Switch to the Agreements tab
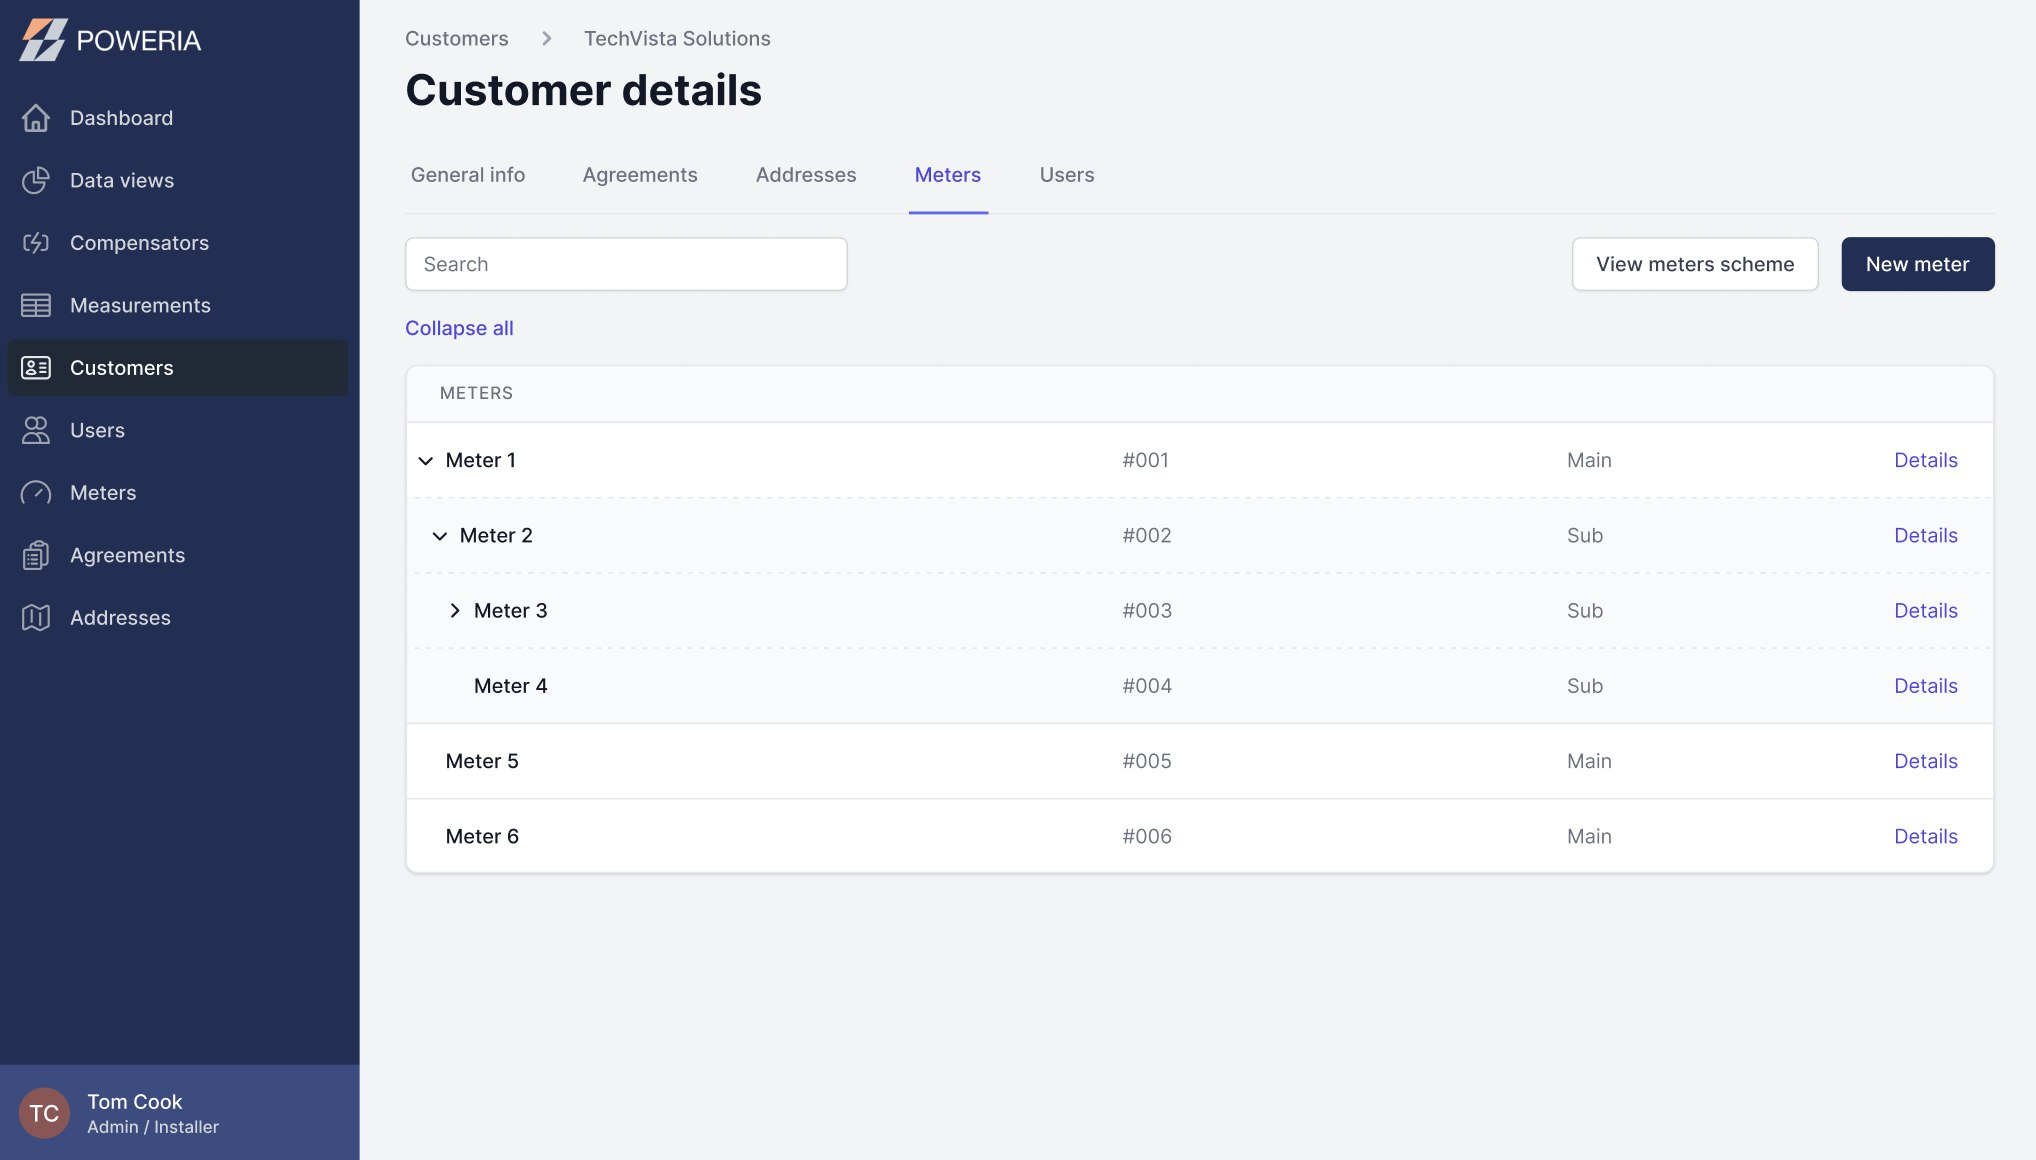This screenshot has height=1160, width=2036. tap(640, 175)
